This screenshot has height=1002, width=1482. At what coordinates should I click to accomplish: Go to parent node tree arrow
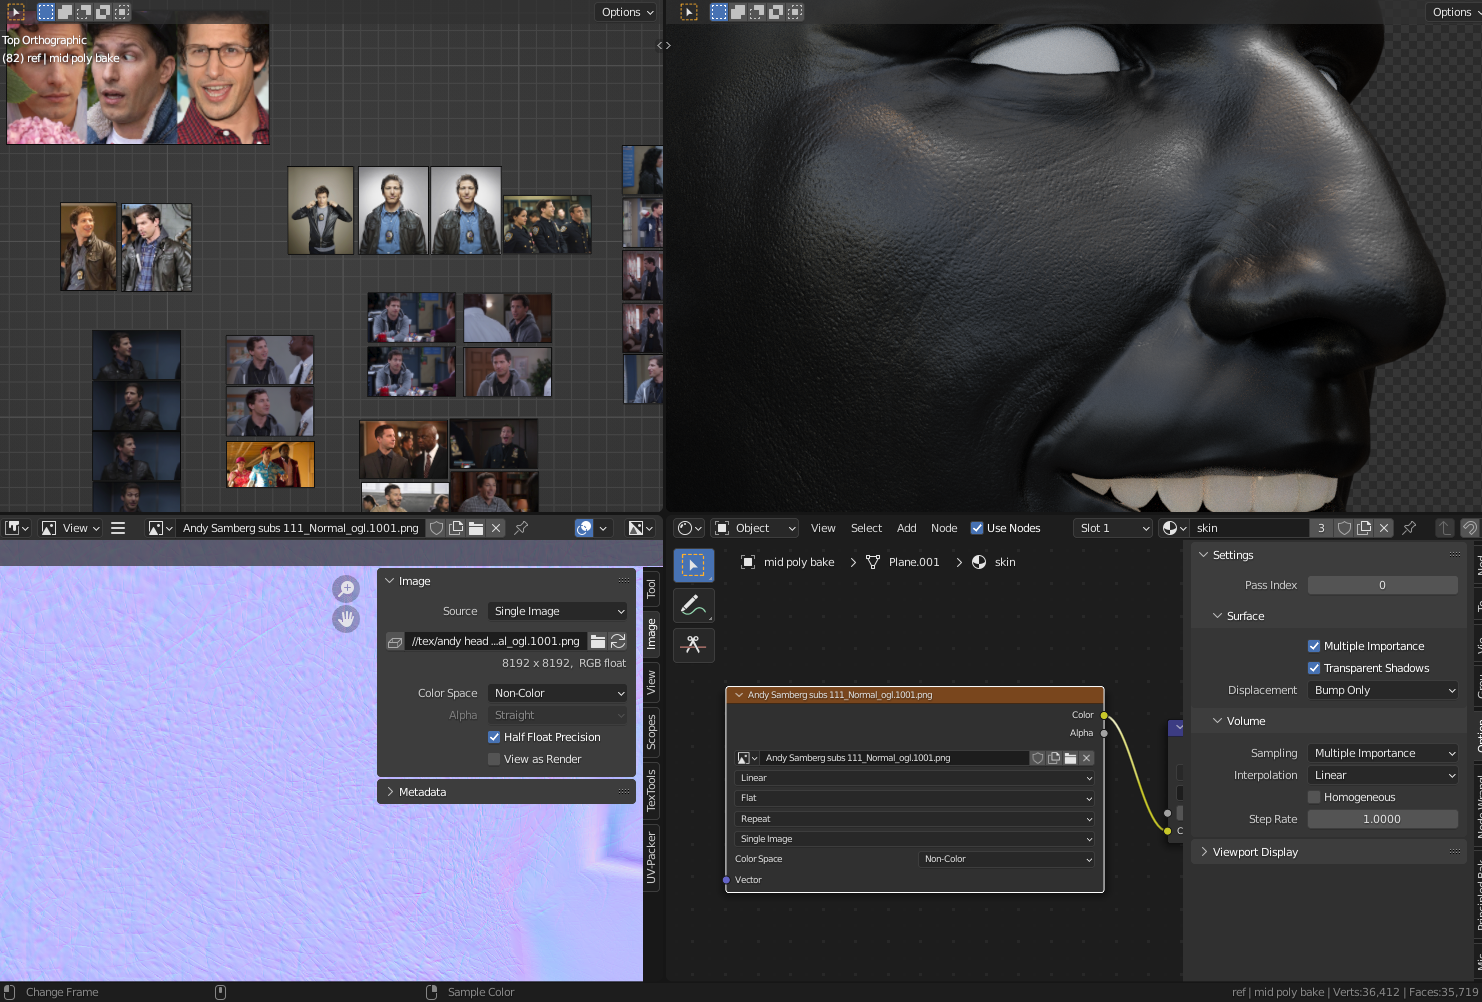pyautogui.click(x=1445, y=528)
